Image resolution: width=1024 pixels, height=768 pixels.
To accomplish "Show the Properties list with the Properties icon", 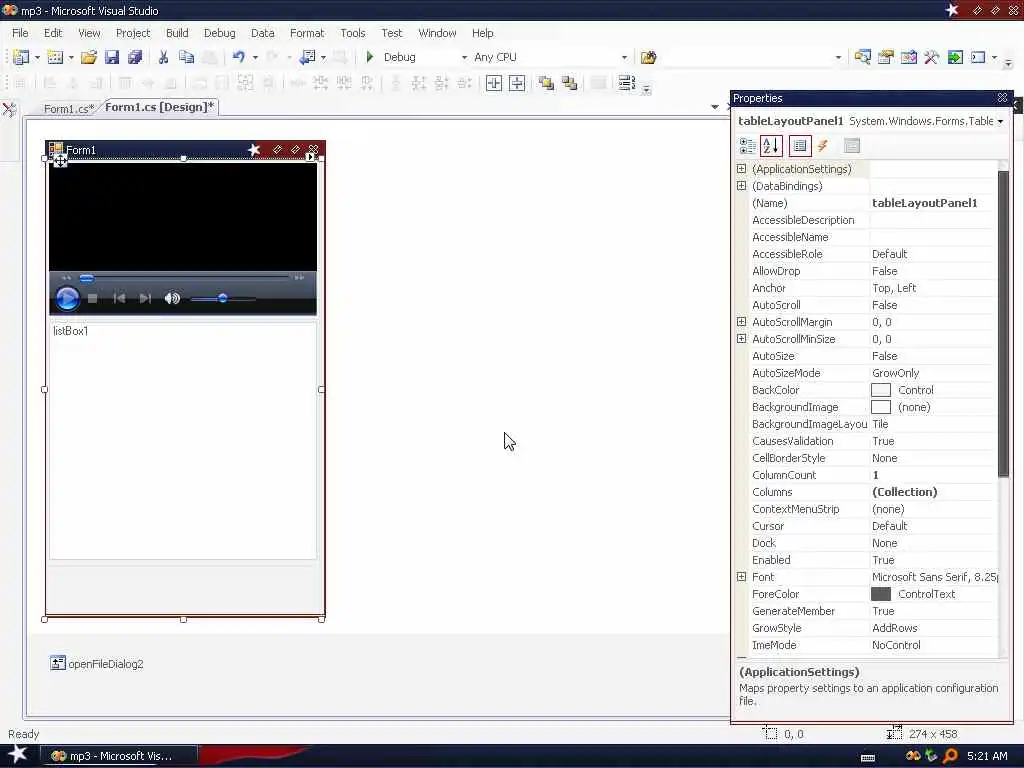I will 800,146.
